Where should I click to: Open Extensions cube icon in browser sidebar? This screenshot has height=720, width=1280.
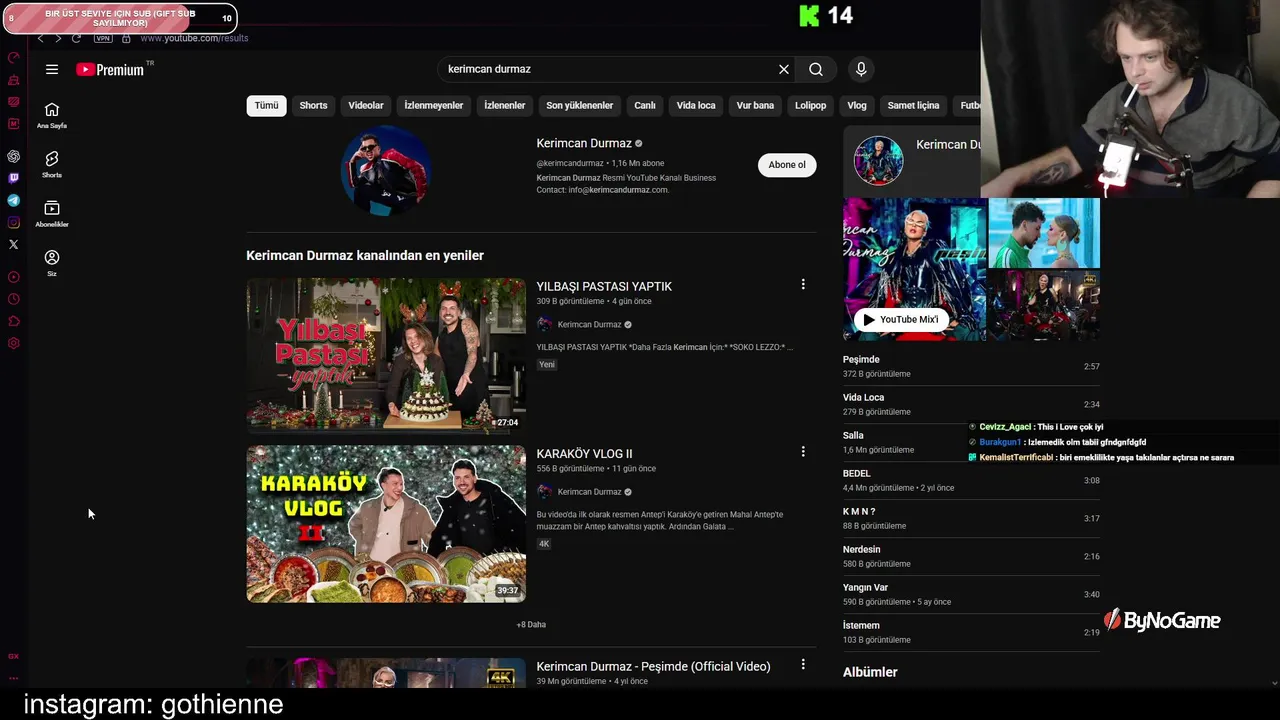coord(13,321)
